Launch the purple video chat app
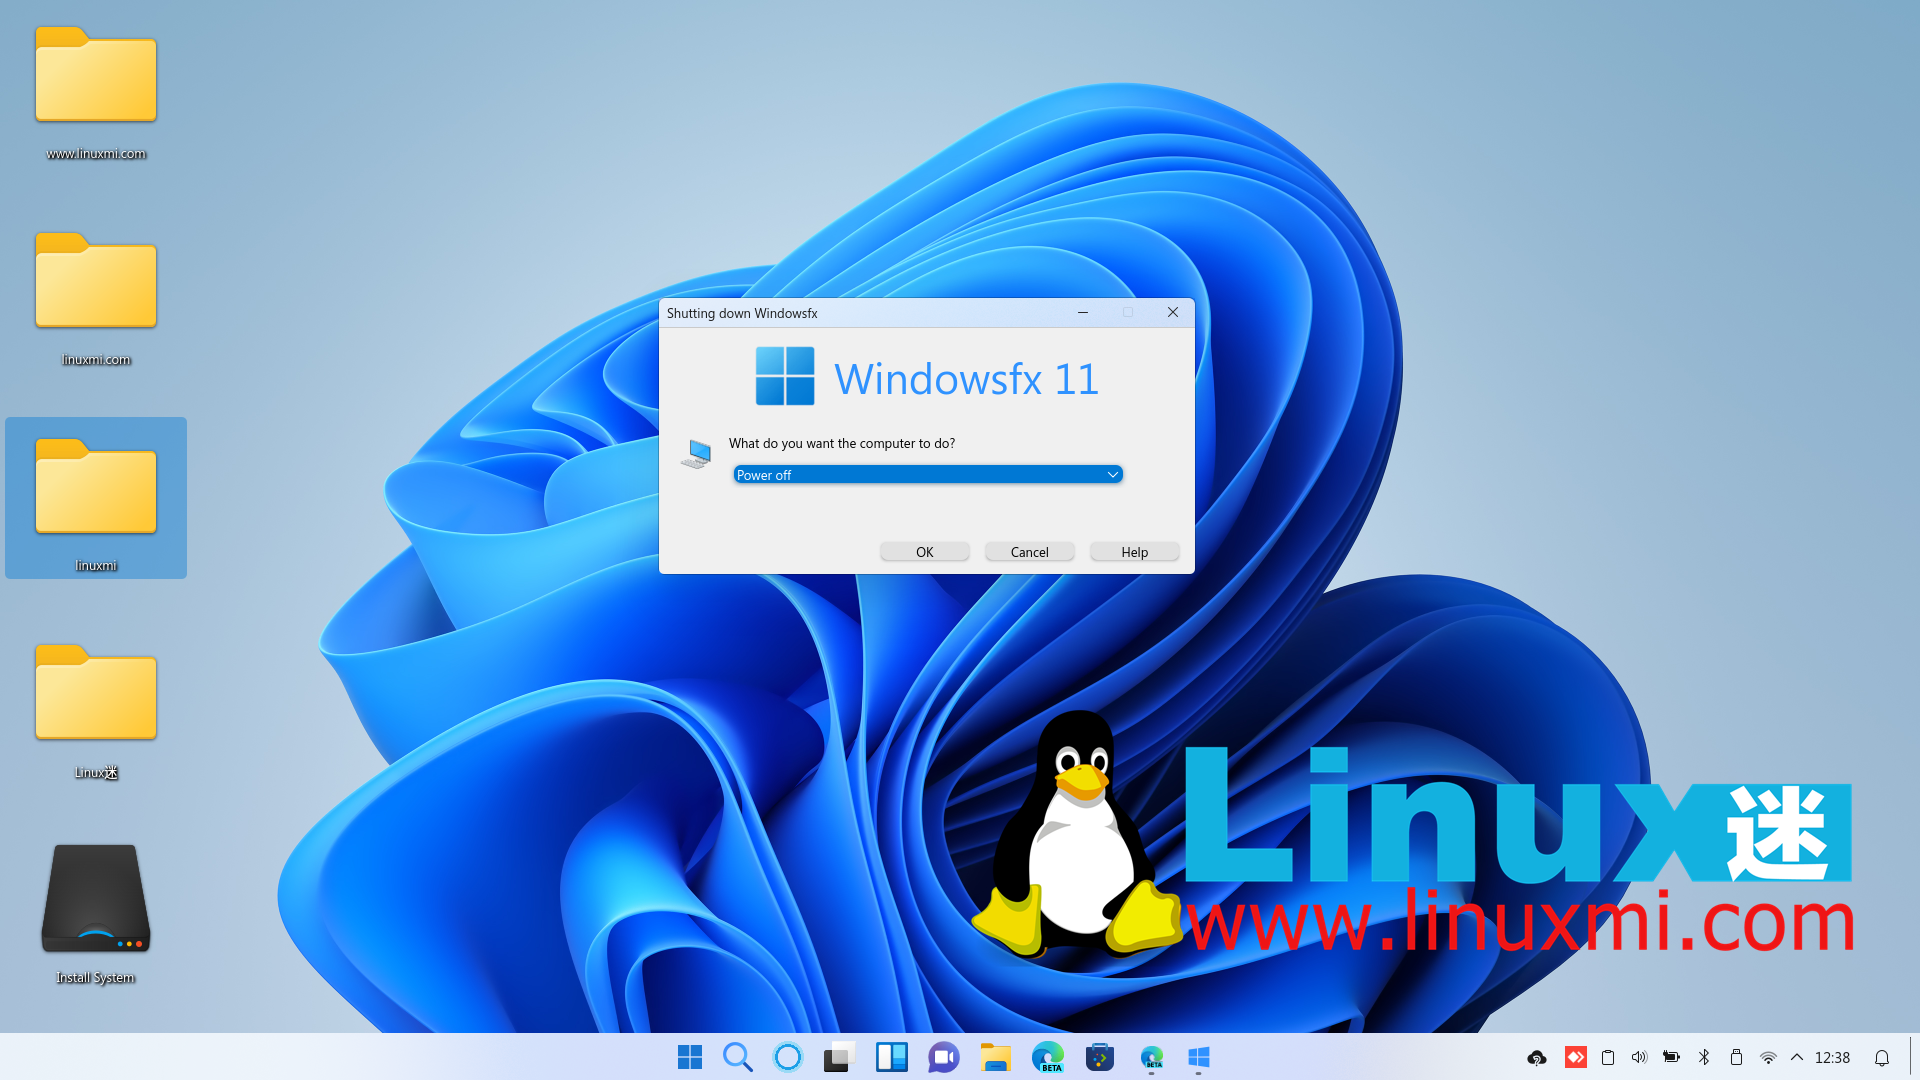Image resolution: width=1920 pixels, height=1080 pixels. tap(943, 1057)
